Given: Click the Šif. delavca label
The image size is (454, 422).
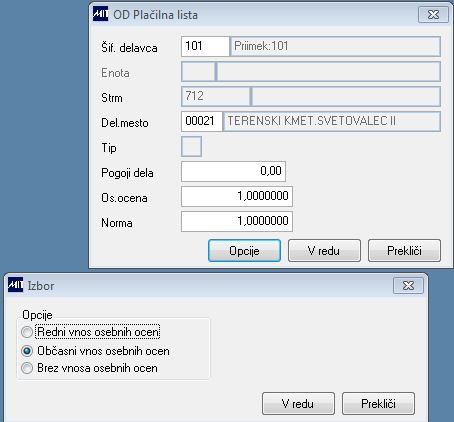Looking at the screenshot, I should pos(129,48).
